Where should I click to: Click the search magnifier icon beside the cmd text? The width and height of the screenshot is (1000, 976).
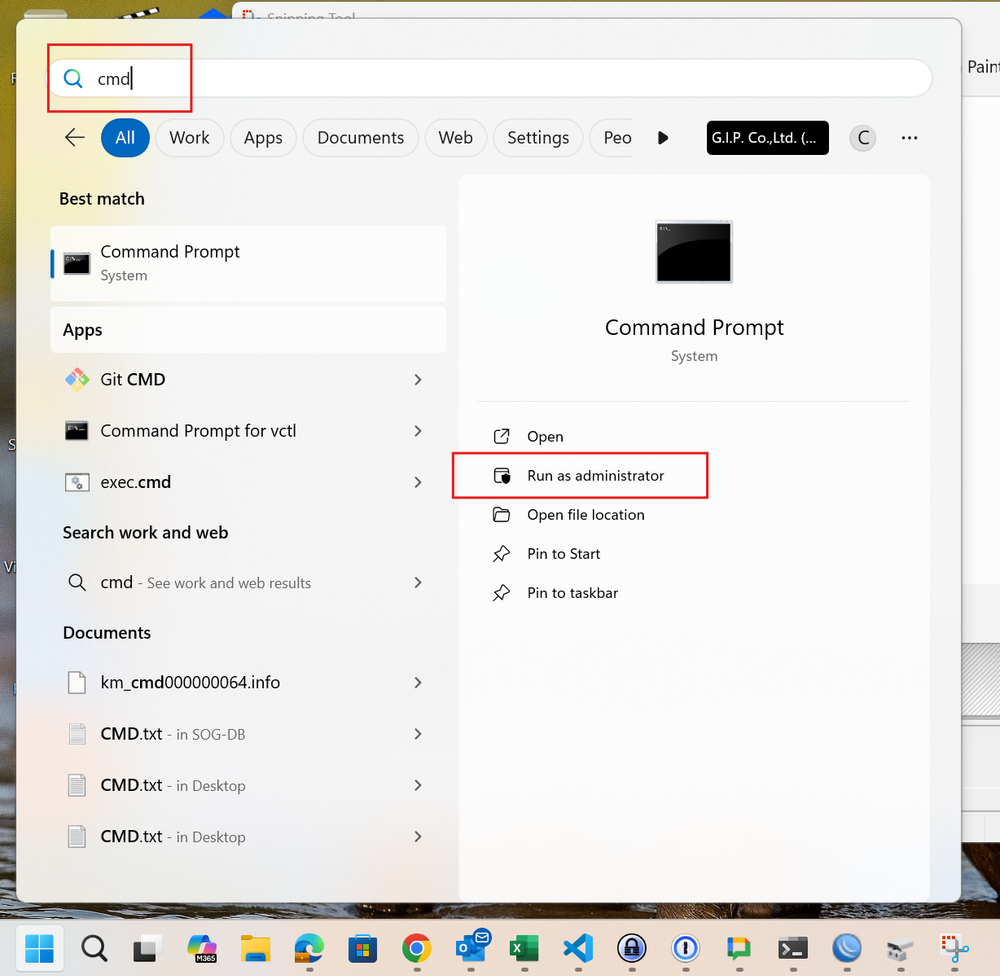(x=73, y=78)
